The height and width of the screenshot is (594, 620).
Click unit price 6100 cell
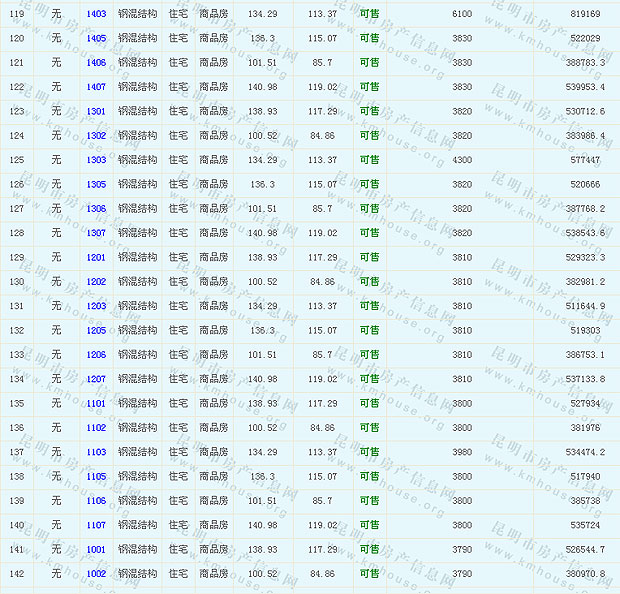461,14
